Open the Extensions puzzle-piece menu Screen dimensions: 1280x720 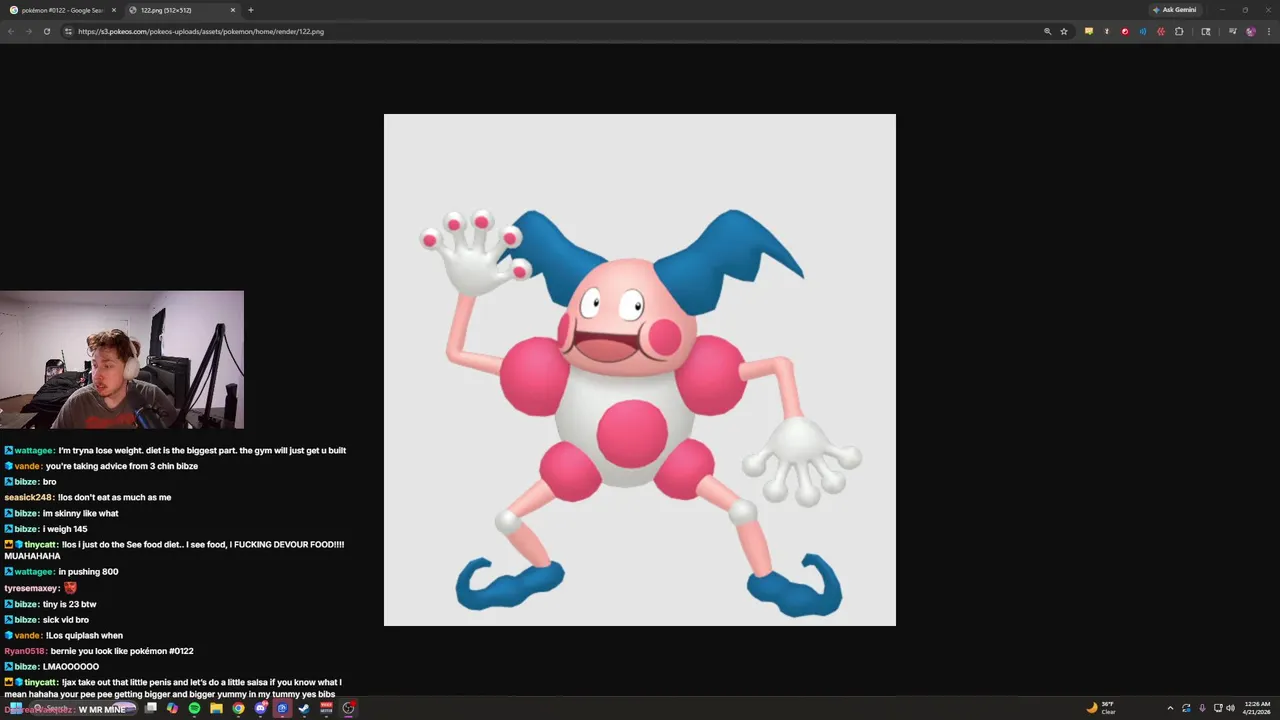coord(1179,31)
